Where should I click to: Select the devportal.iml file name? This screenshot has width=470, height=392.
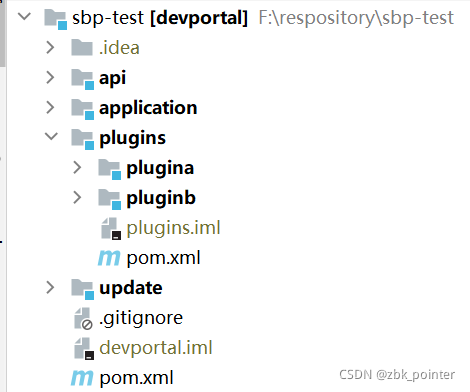coord(156,348)
